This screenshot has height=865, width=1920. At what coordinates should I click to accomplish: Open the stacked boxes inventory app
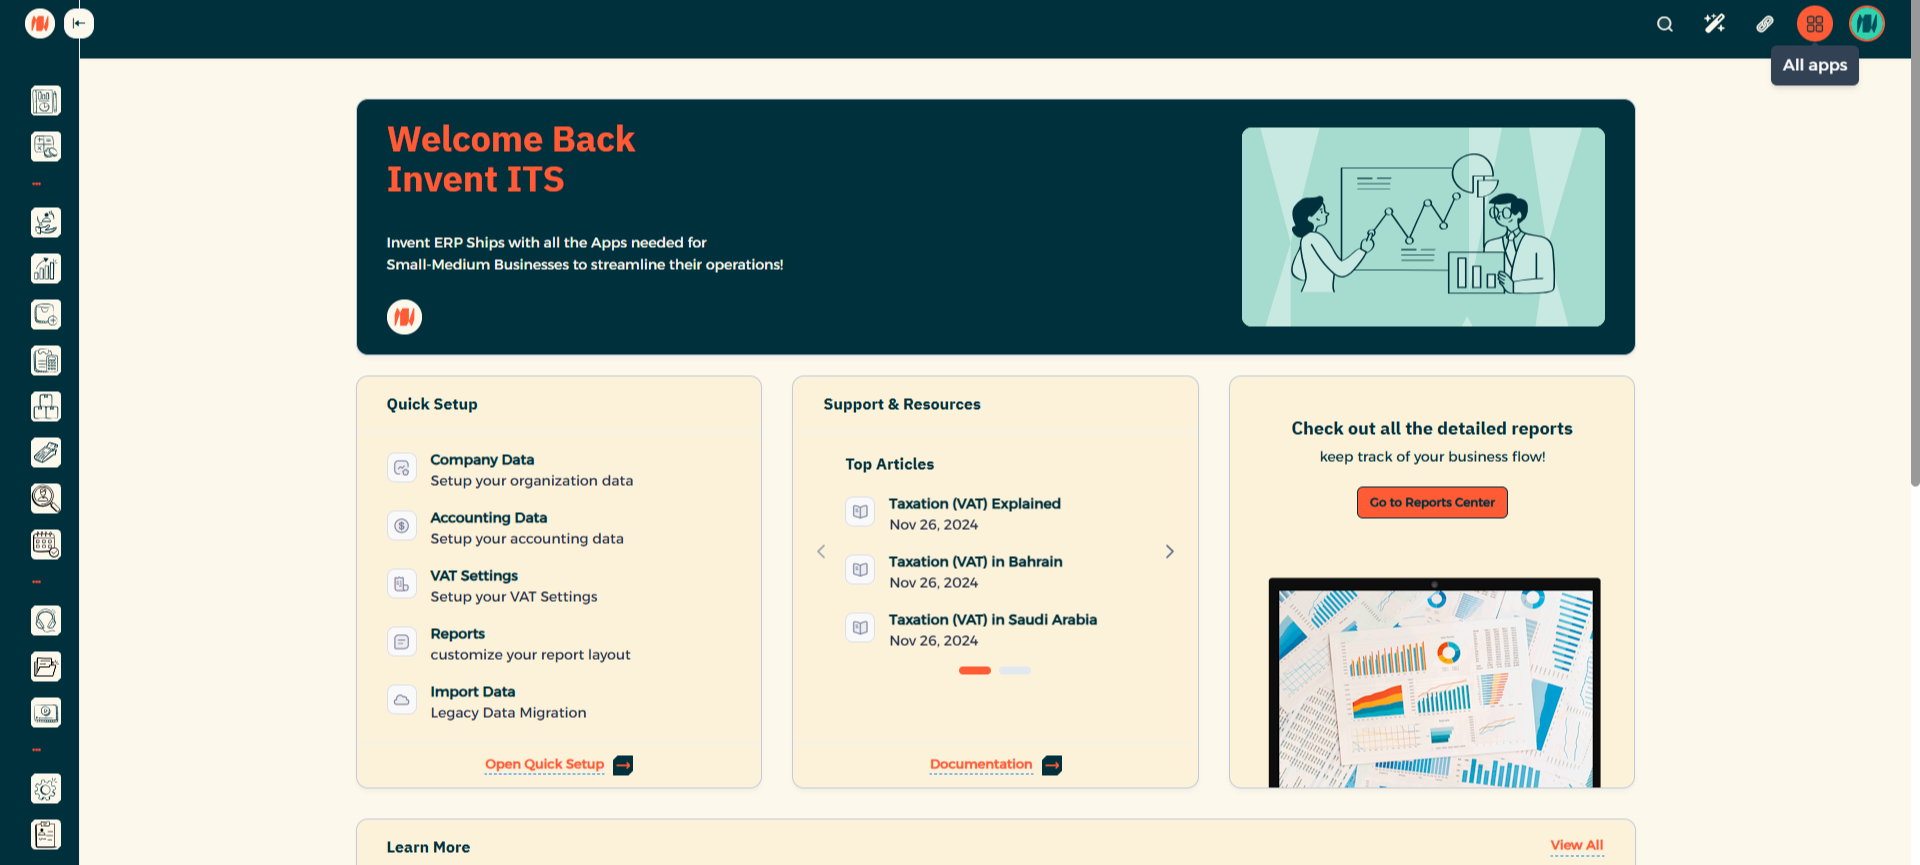[x=46, y=406]
